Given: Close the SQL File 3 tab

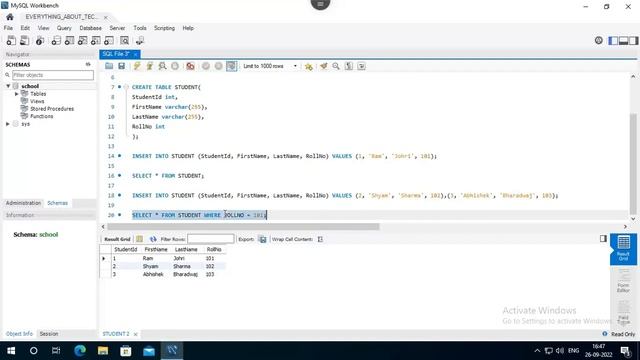Looking at the screenshot, I should tap(136, 54).
